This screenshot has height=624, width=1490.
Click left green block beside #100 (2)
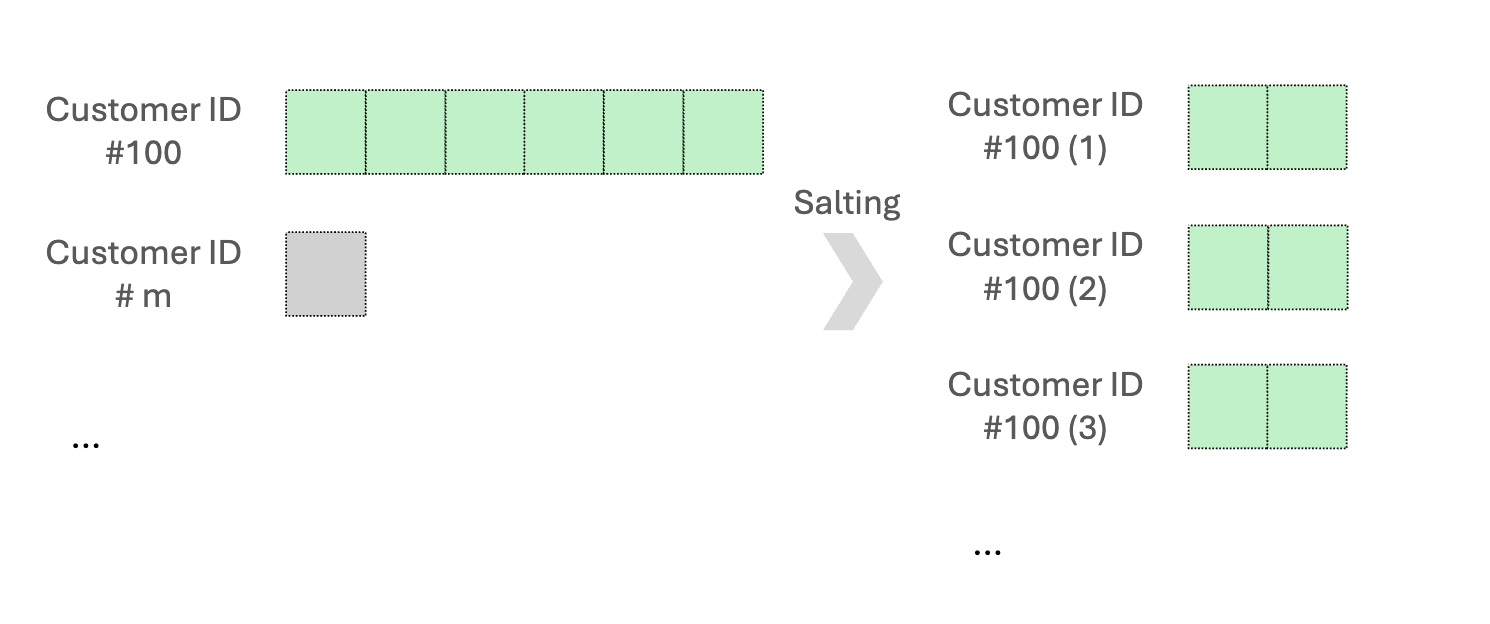[x=1228, y=267]
